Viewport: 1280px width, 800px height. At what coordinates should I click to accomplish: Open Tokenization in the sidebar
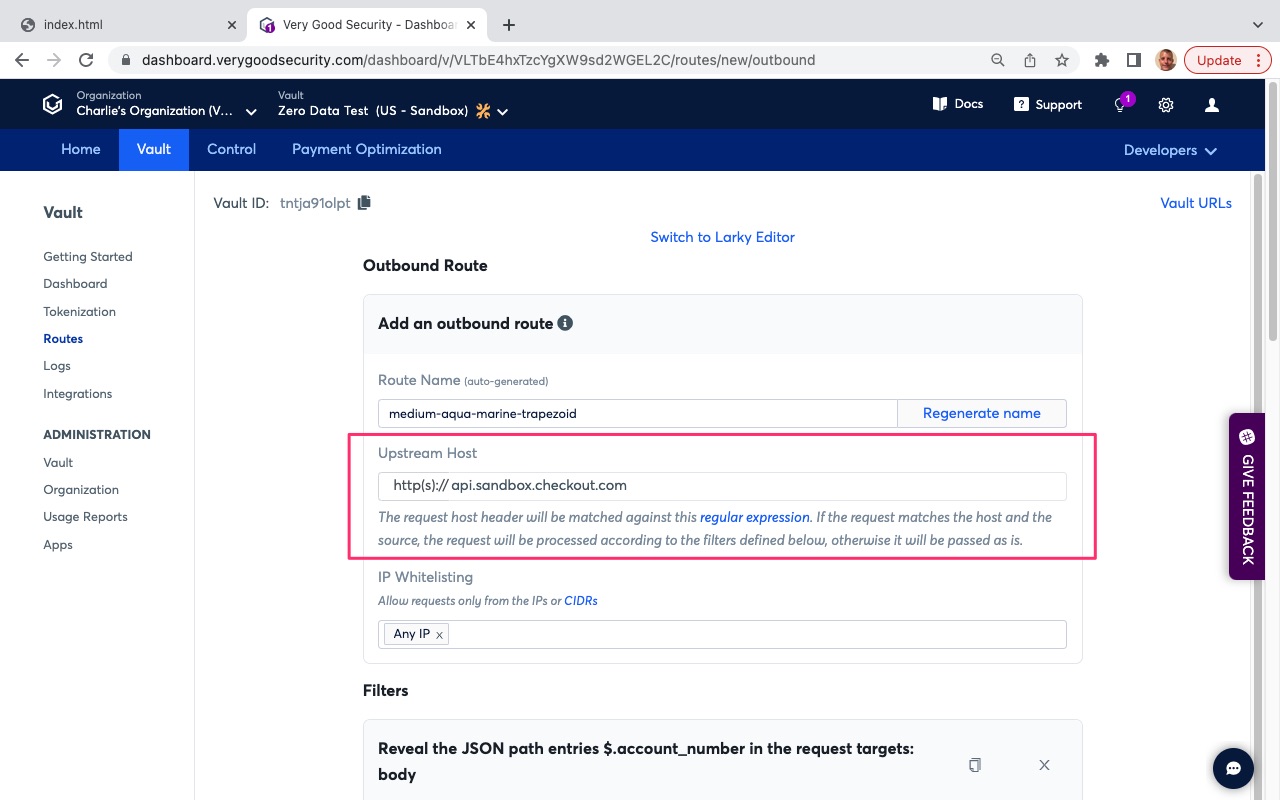pos(79,312)
